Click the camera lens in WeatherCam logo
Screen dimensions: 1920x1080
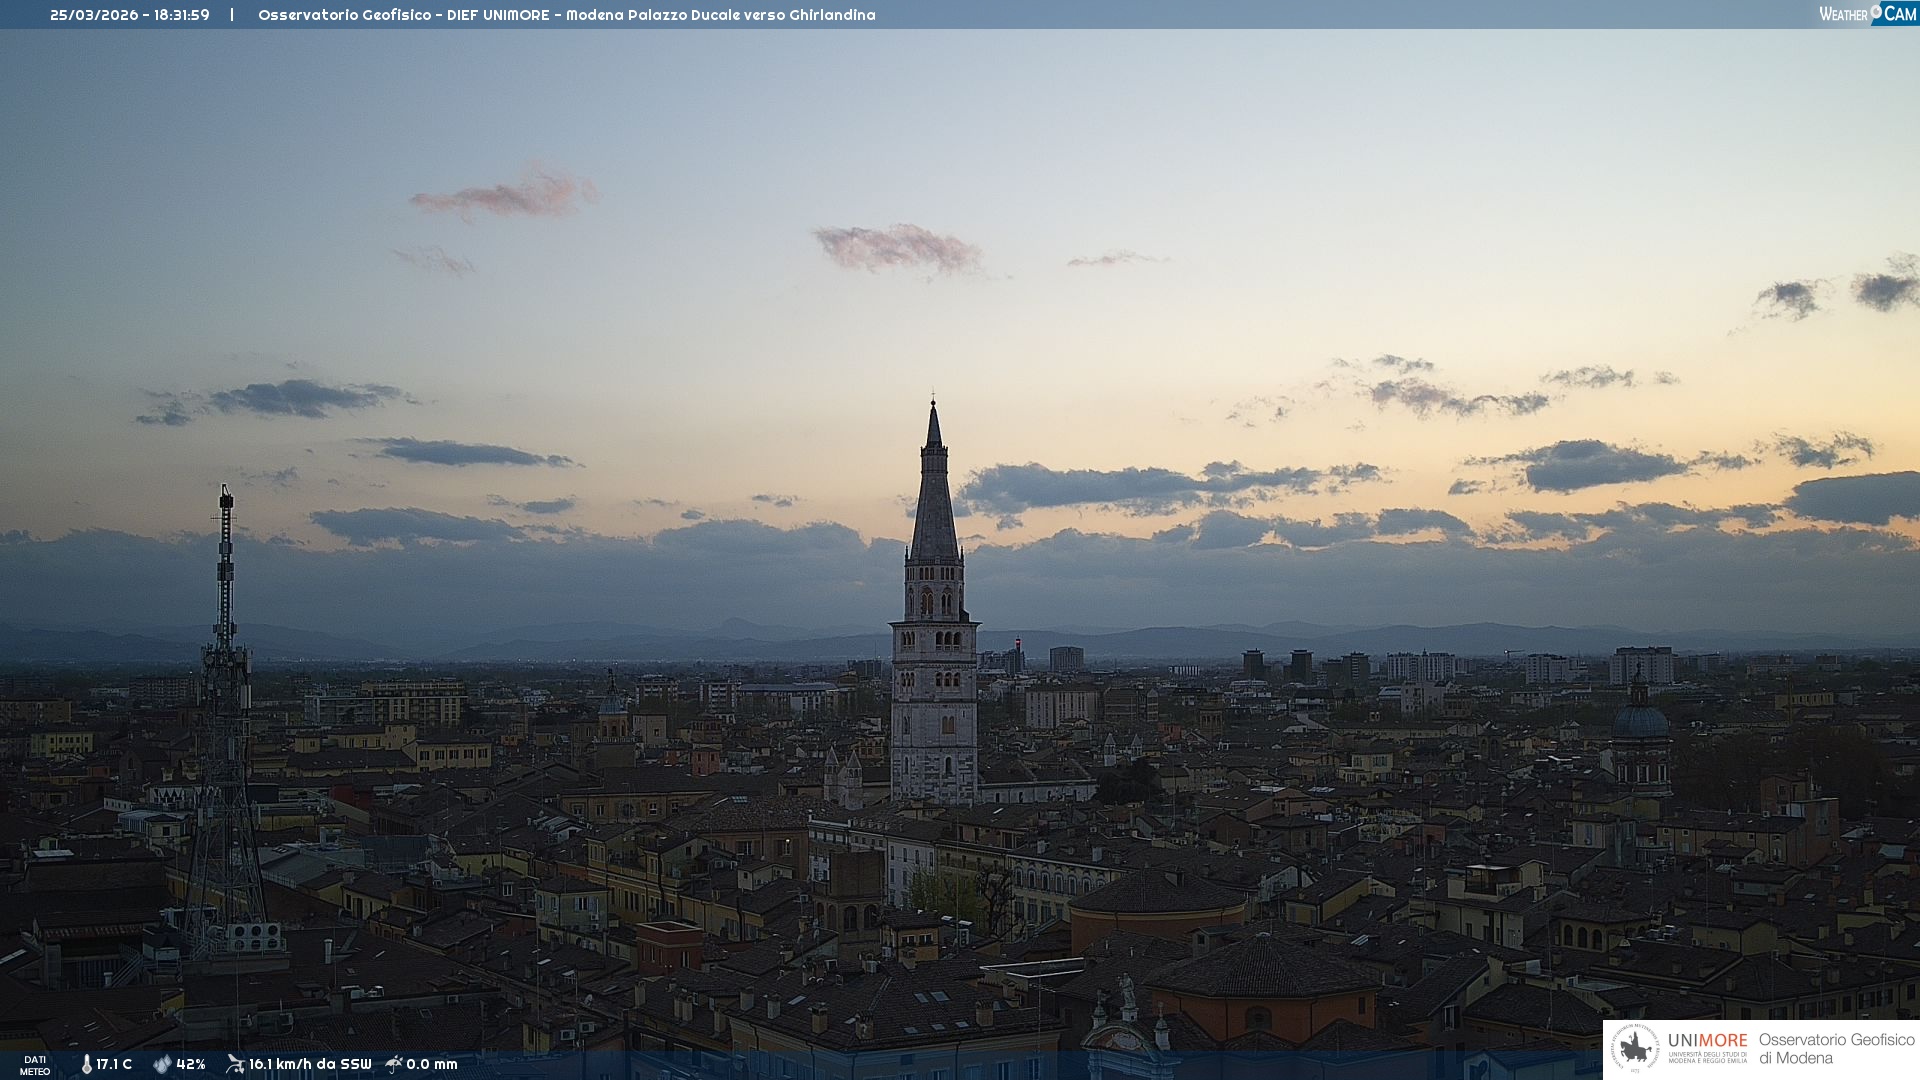pyautogui.click(x=1876, y=12)
